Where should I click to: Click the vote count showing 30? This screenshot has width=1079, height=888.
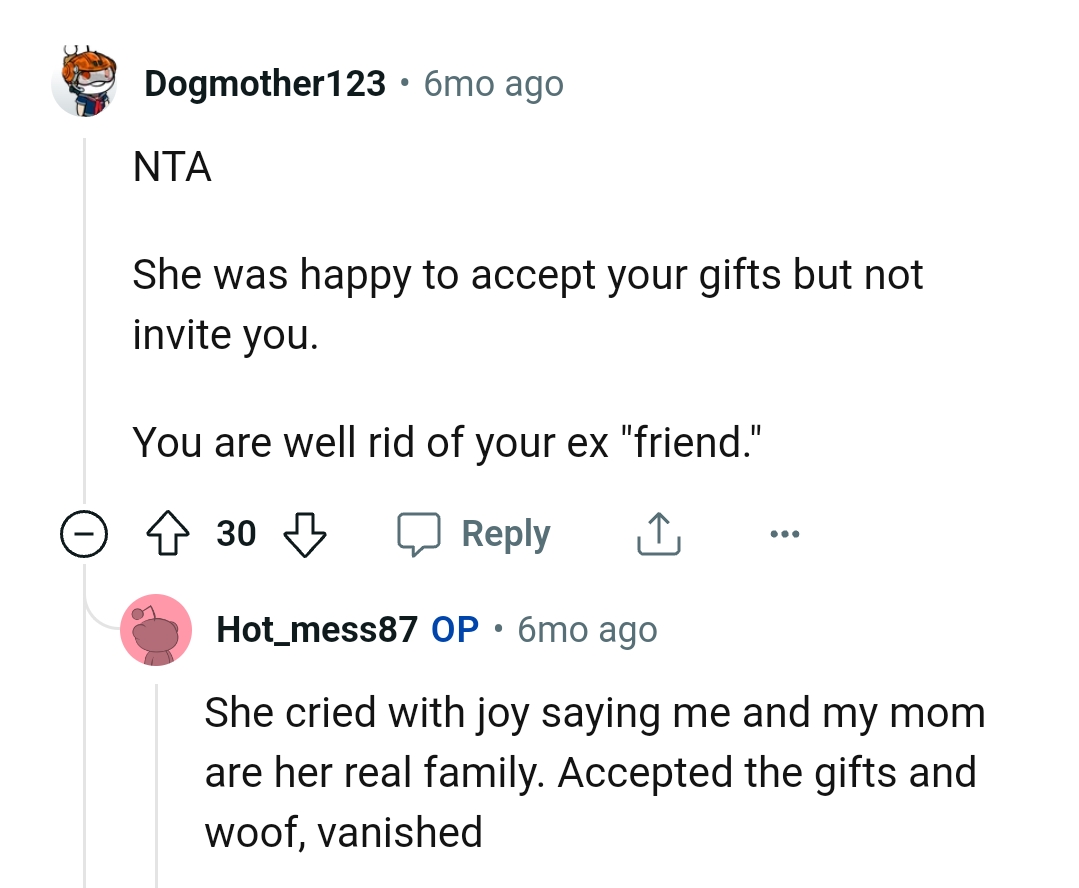(236, 534)
